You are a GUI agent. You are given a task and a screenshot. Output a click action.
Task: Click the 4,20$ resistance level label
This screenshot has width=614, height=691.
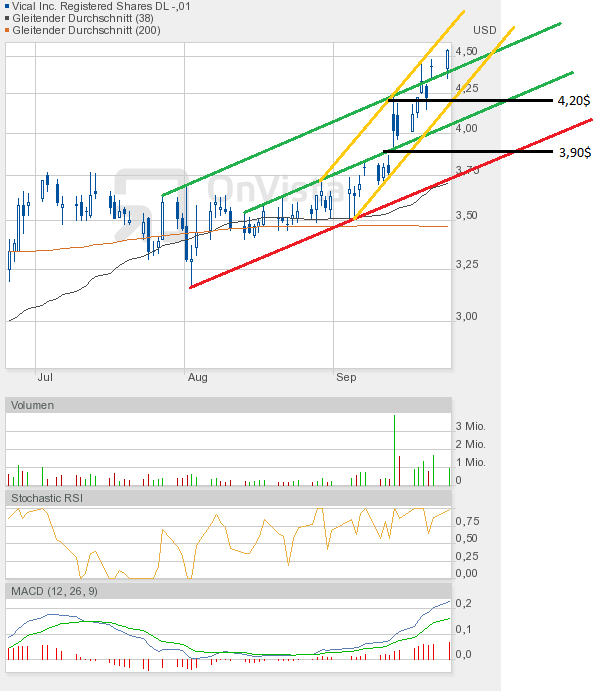[573, 101]
